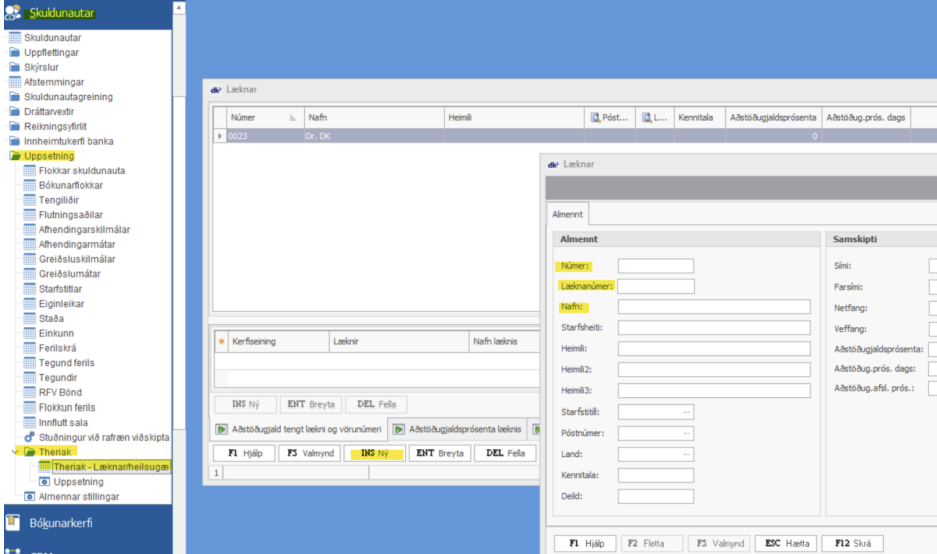Open the Póstnúmer lookup ellipsis button

coord(686,433)
